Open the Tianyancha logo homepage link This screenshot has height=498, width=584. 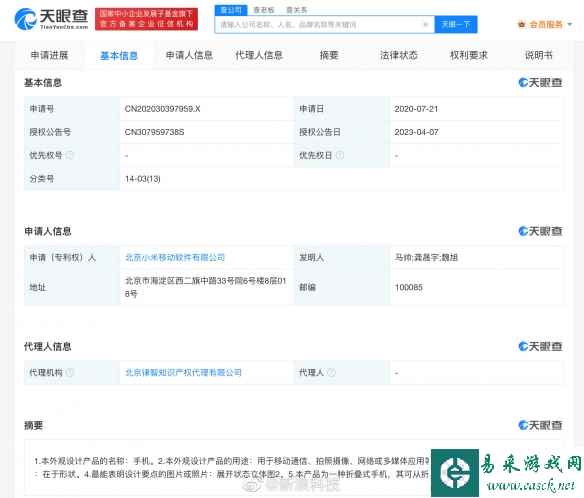coord(51,19)
